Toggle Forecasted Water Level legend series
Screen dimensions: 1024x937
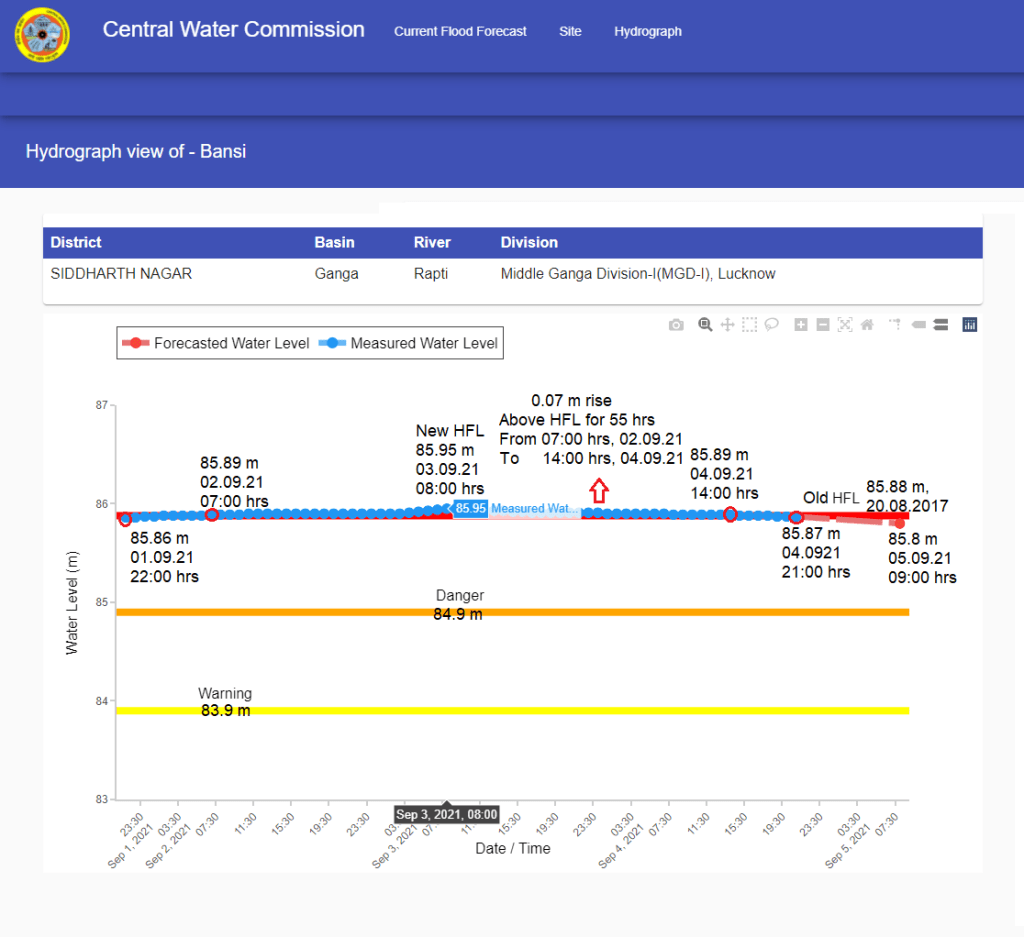214,343
